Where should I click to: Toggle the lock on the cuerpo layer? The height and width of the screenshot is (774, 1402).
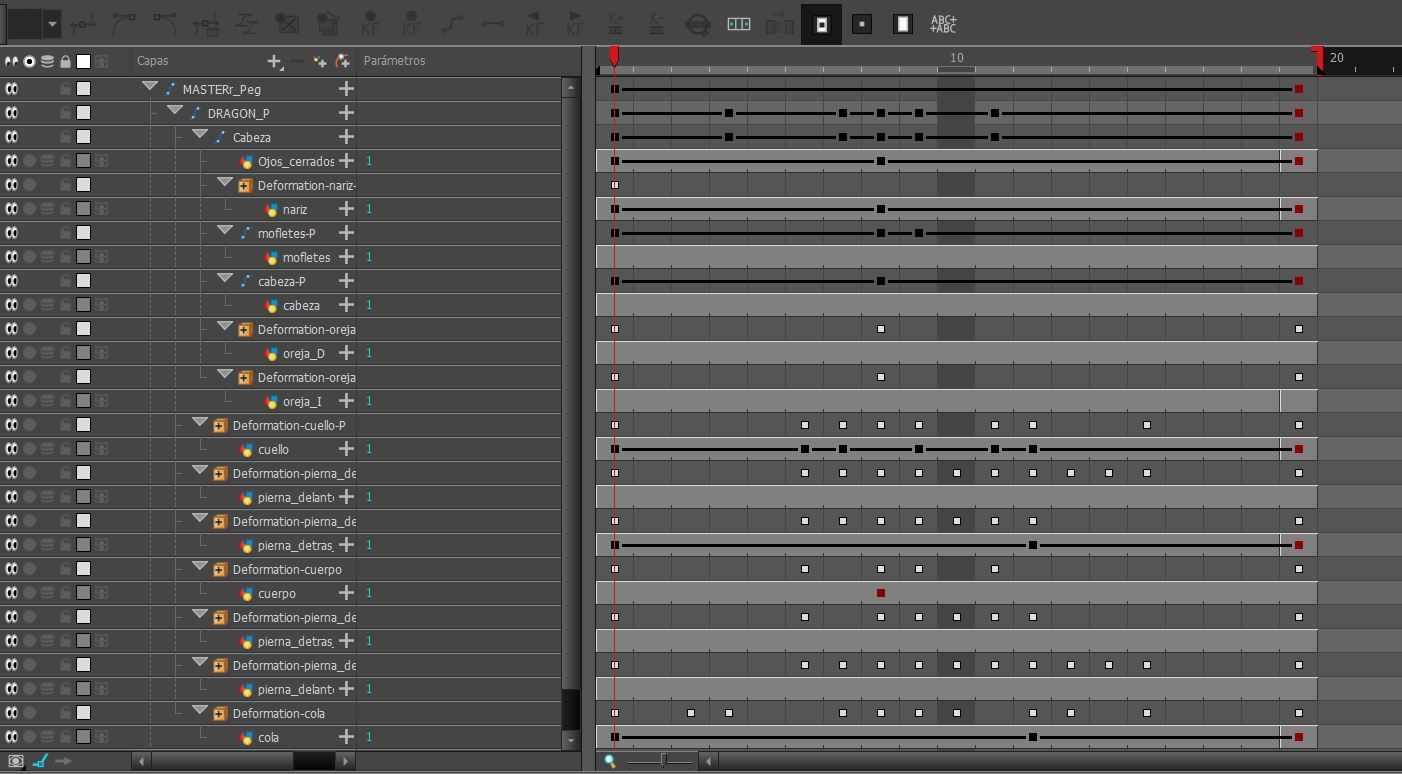[x=65, y=593]
